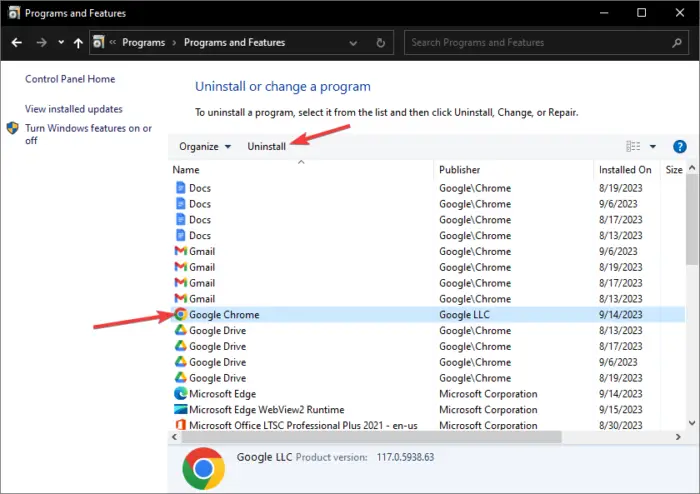The height and width of the screenshot is (494, 700).
Task: Select the Google Chrome name entry
Action: point(224,315)
